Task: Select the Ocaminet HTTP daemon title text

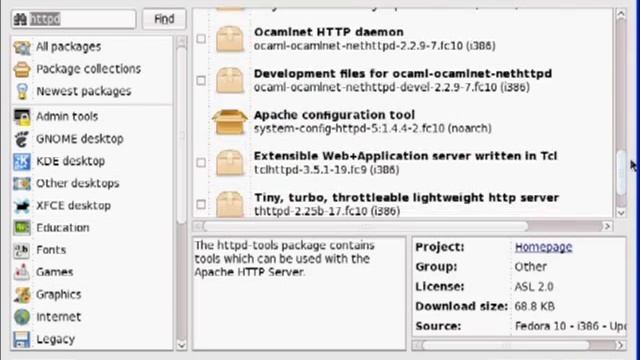Action: [x=329, y=32]
